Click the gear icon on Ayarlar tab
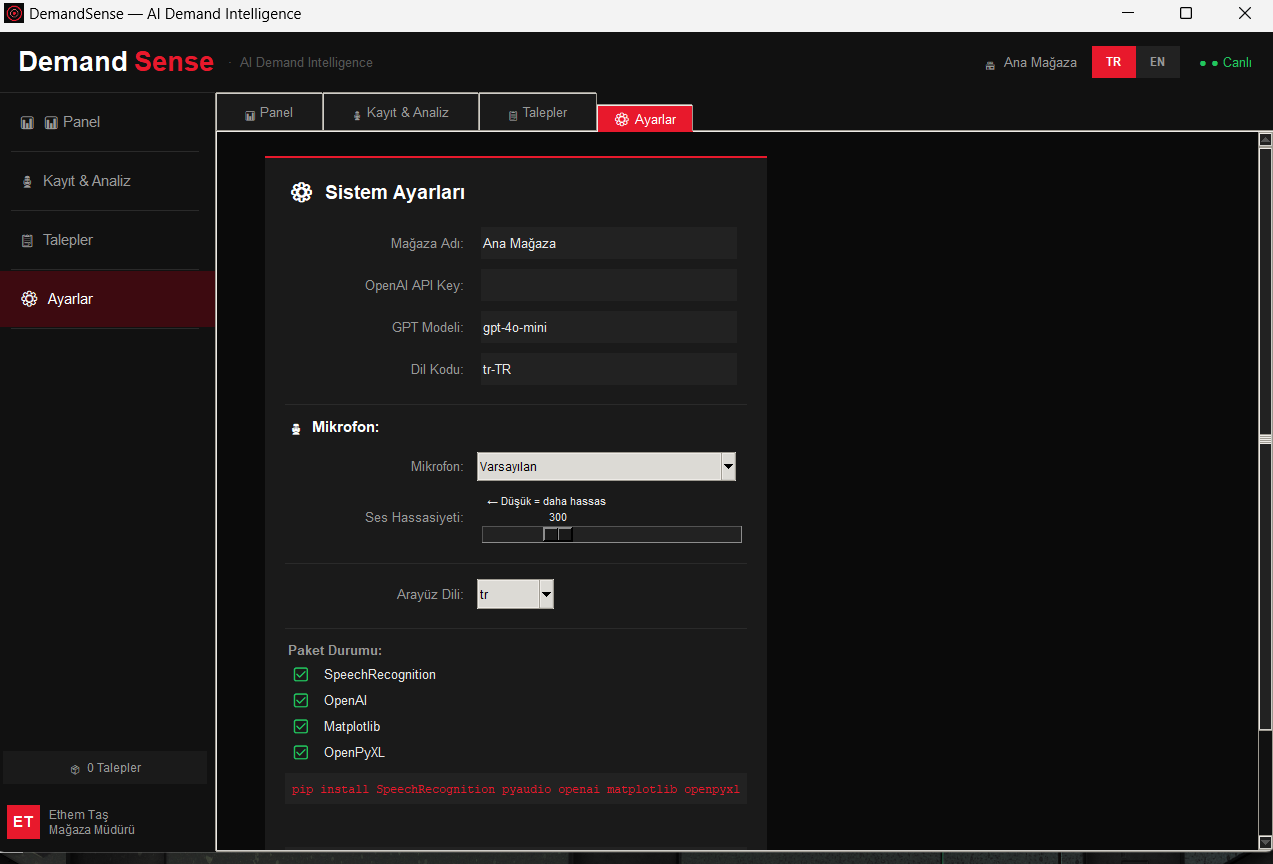1273x864 pixels. (622, 120)
